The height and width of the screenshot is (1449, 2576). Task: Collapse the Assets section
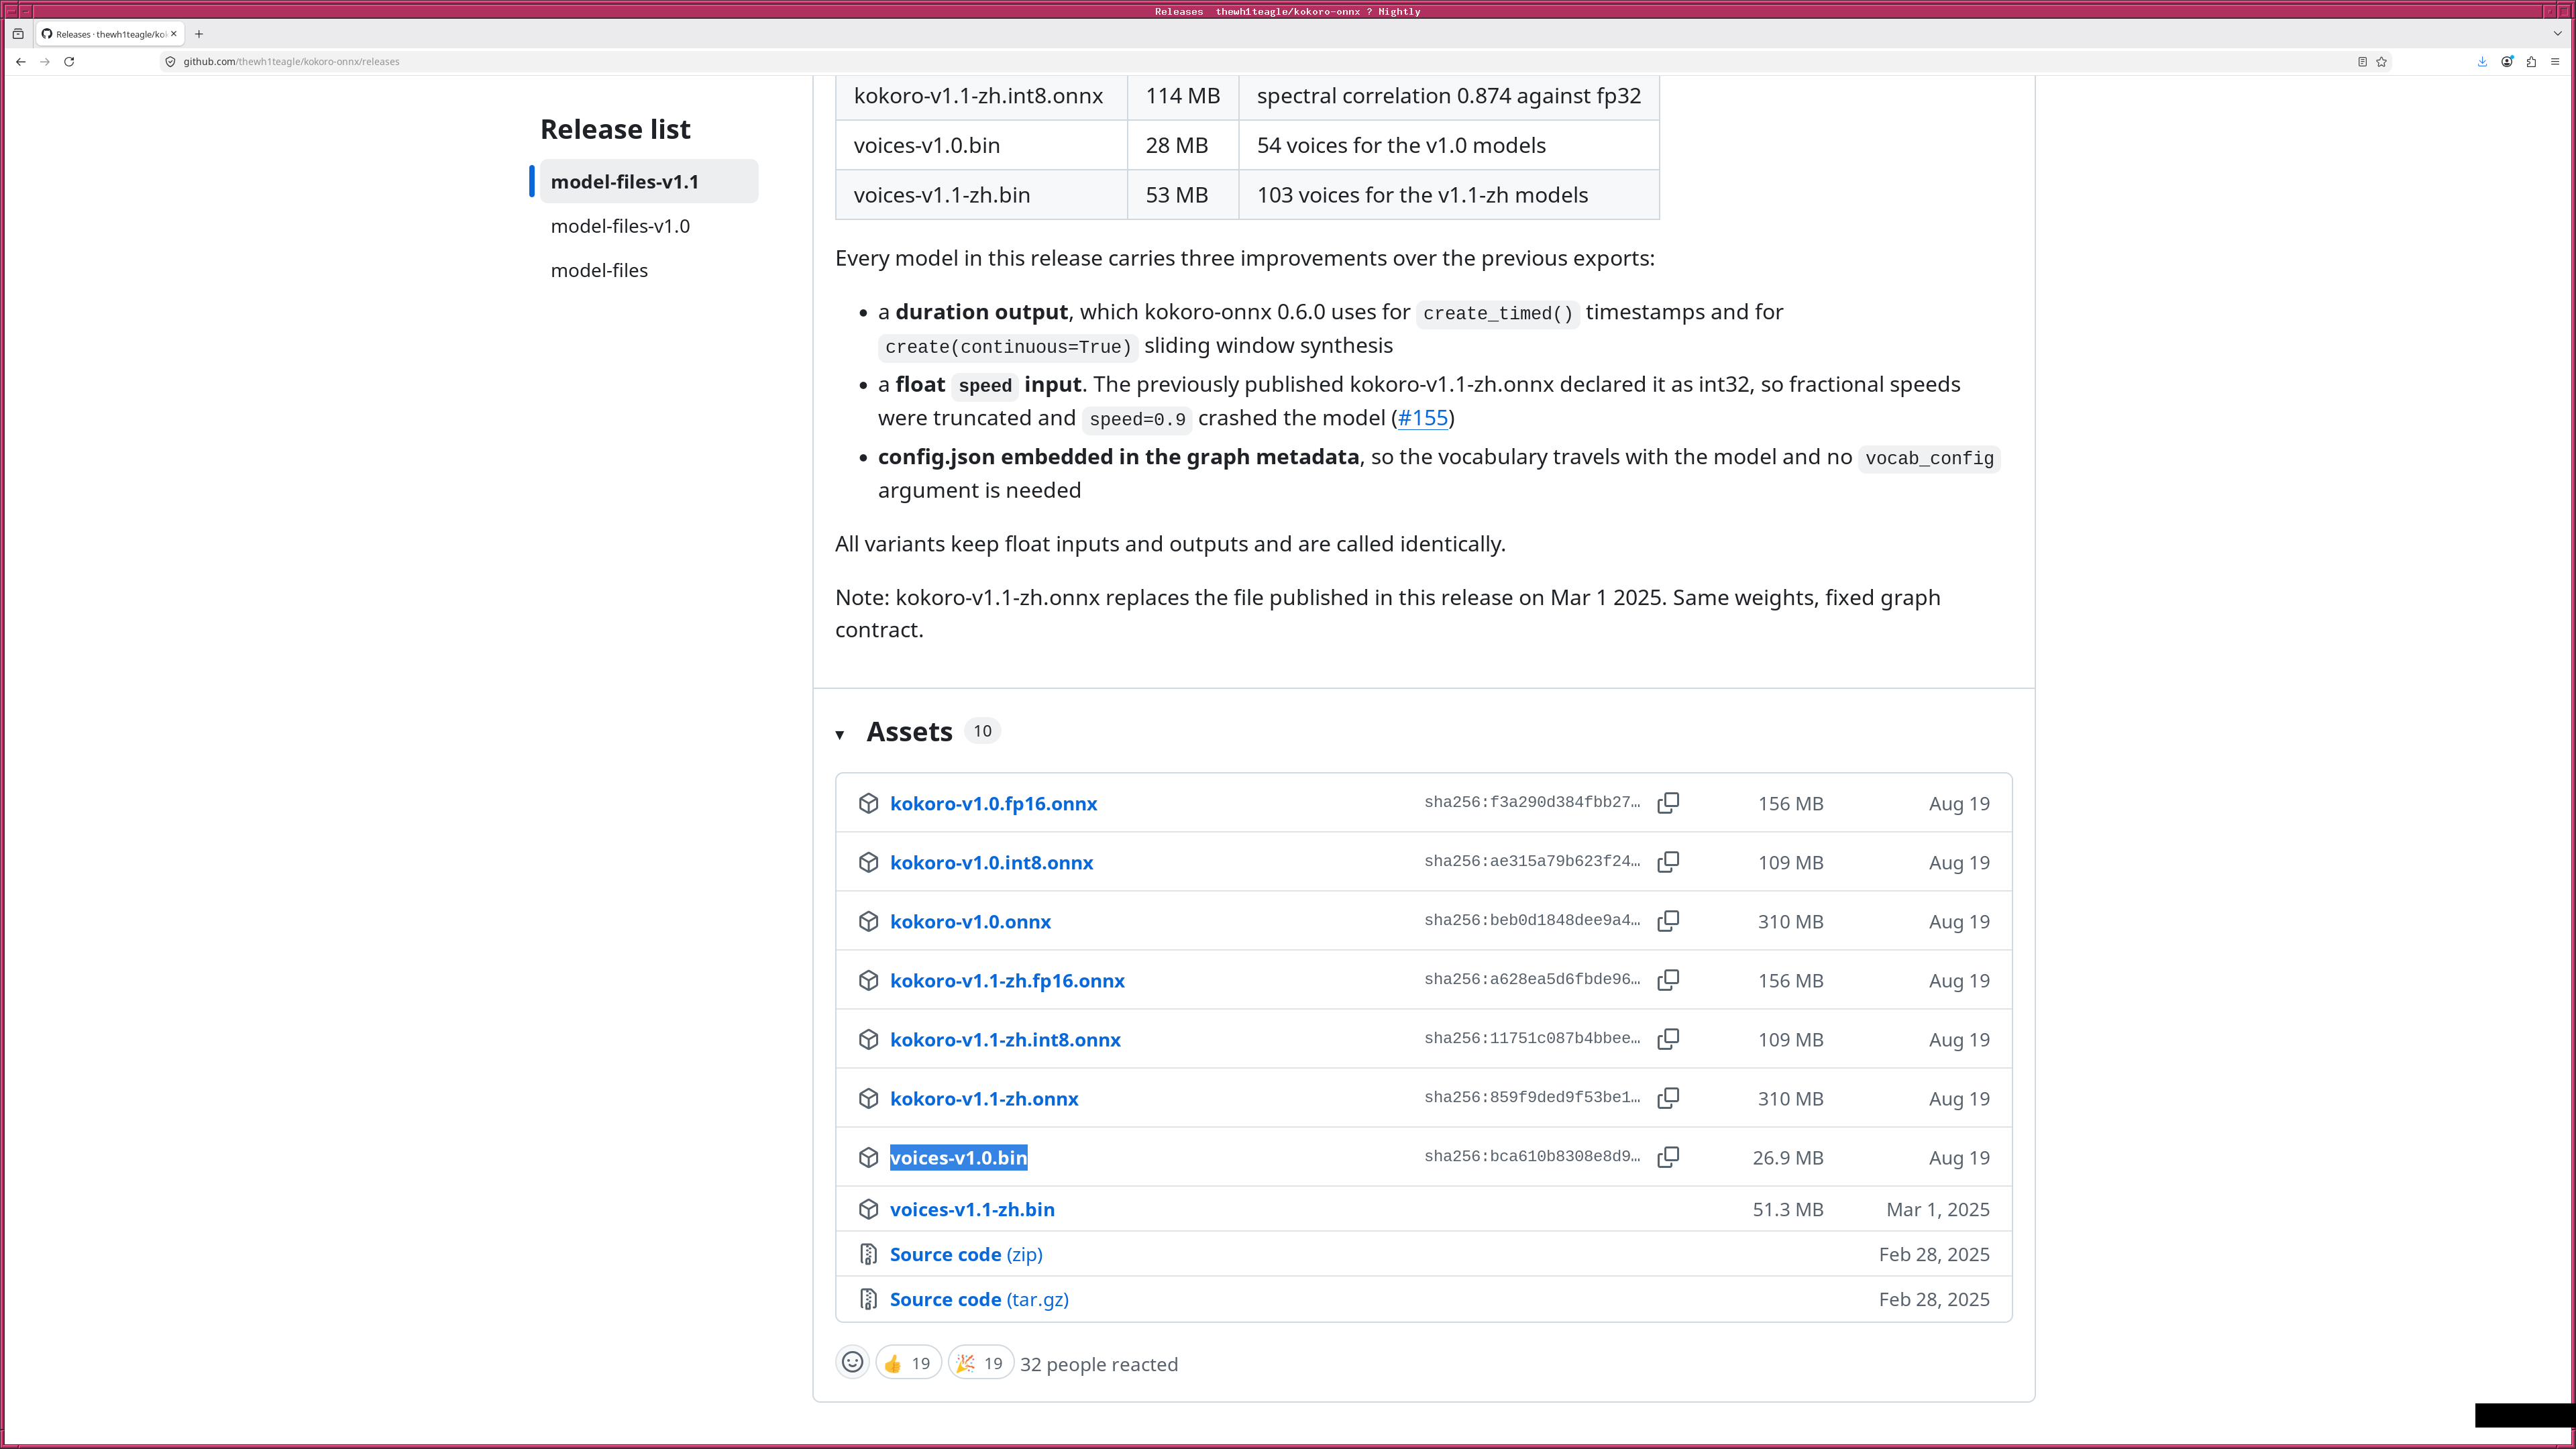840,734
